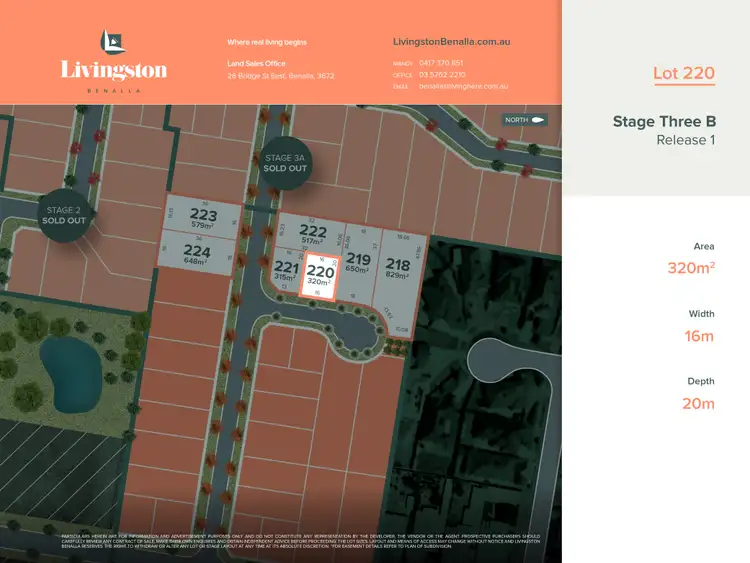Click the North compass indicator

click(524, 120)
